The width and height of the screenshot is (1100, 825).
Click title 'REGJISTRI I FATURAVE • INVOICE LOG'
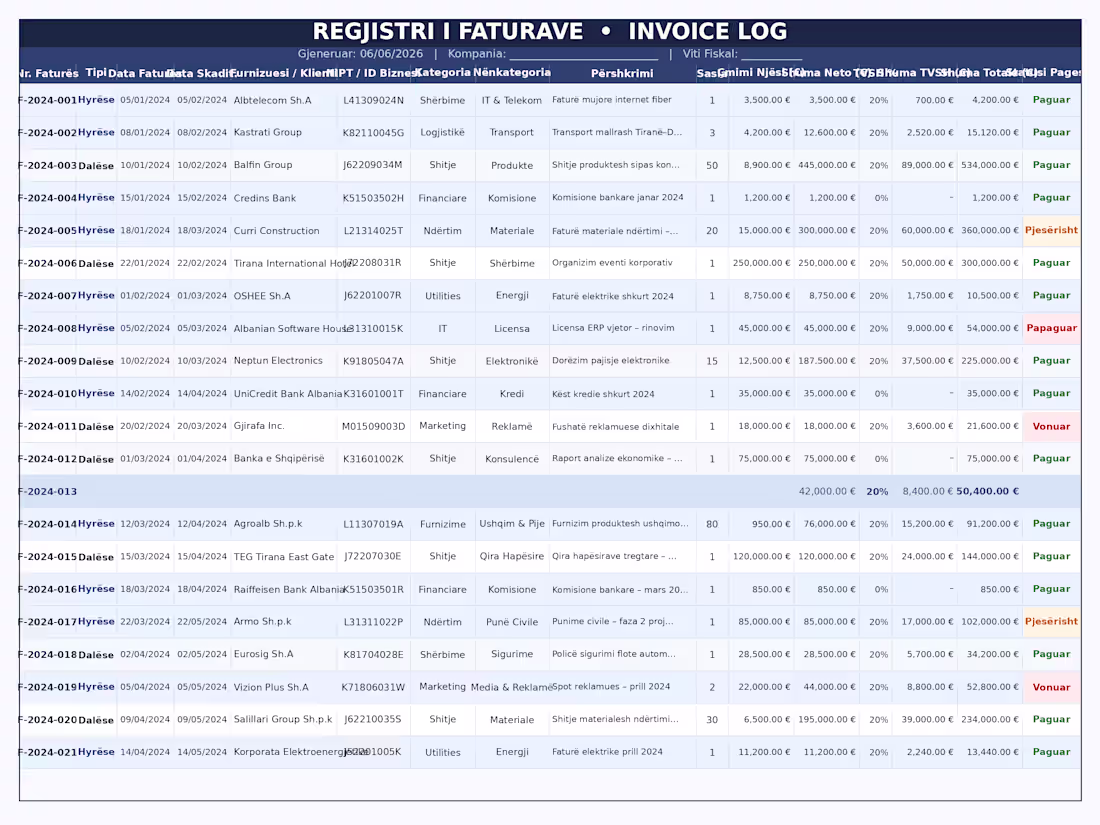point(550,32)
